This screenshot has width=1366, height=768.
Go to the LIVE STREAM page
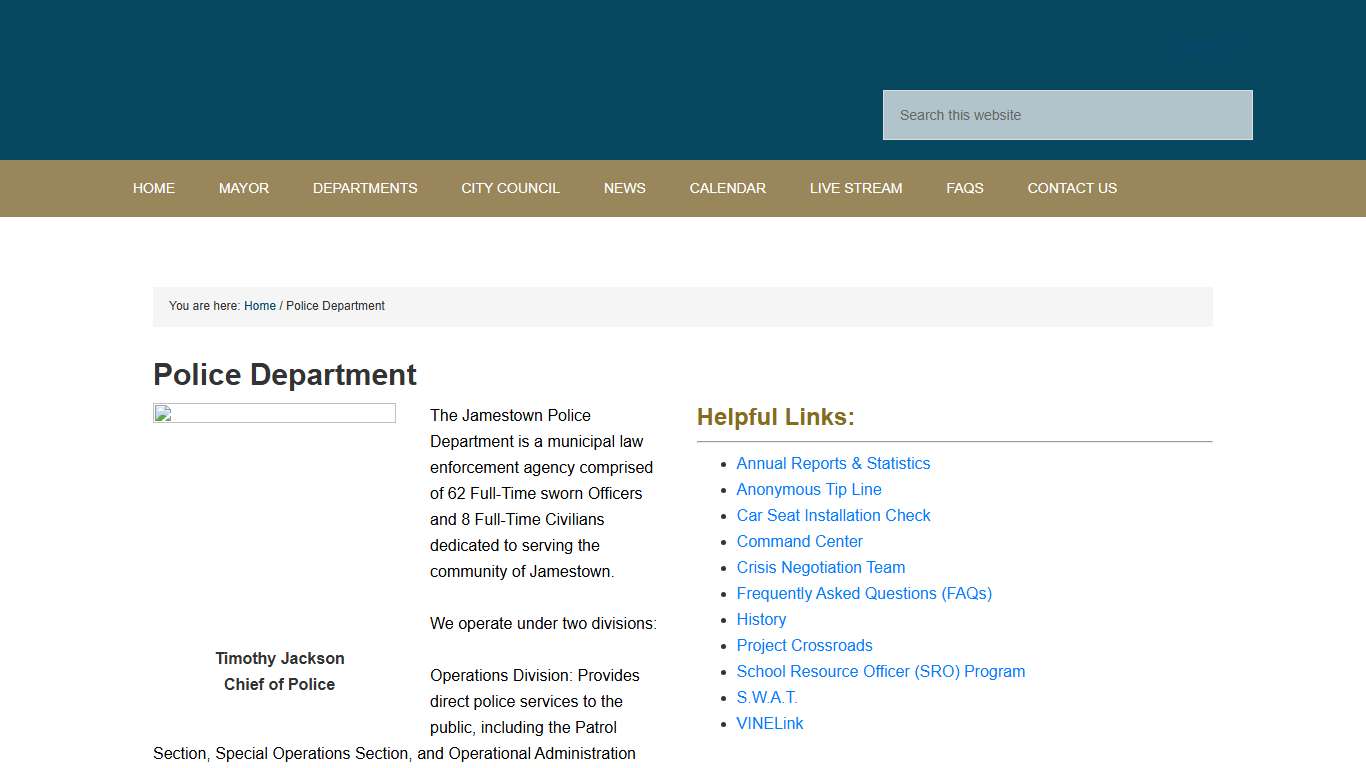pos(856,188)
